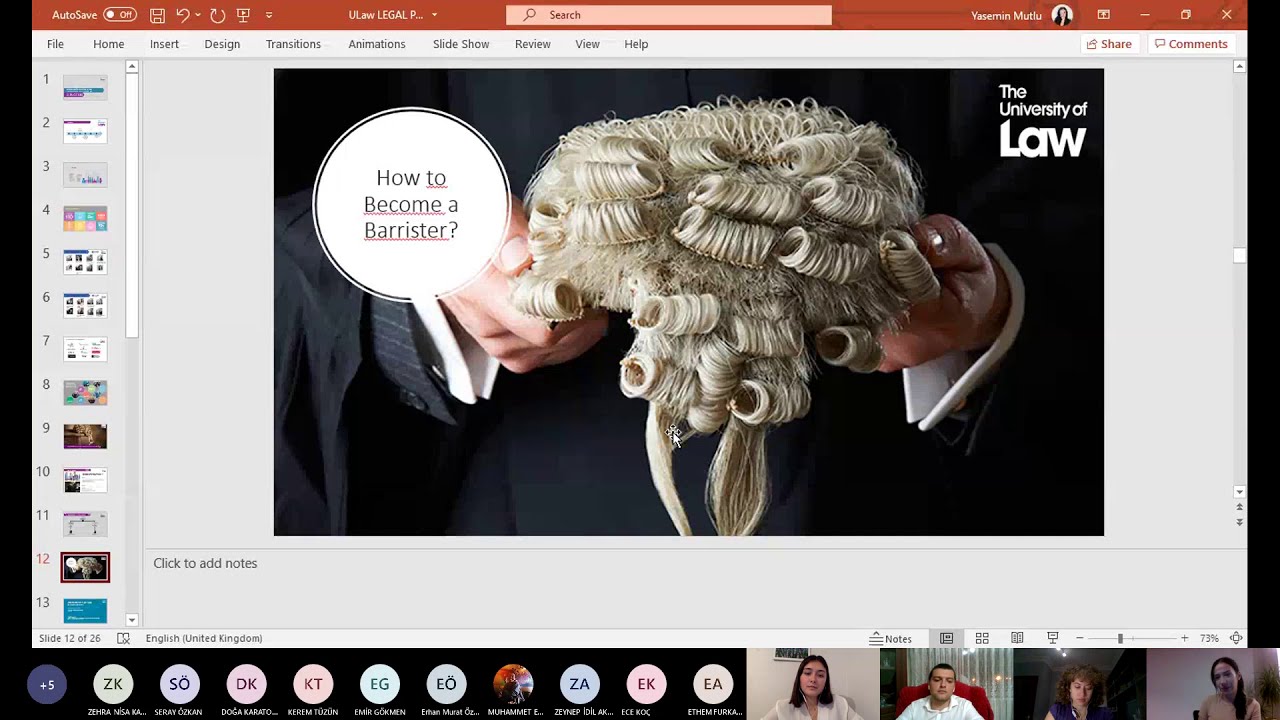
Task: Open the File menu
Action: pyautogui.click(x=55, y=44)
